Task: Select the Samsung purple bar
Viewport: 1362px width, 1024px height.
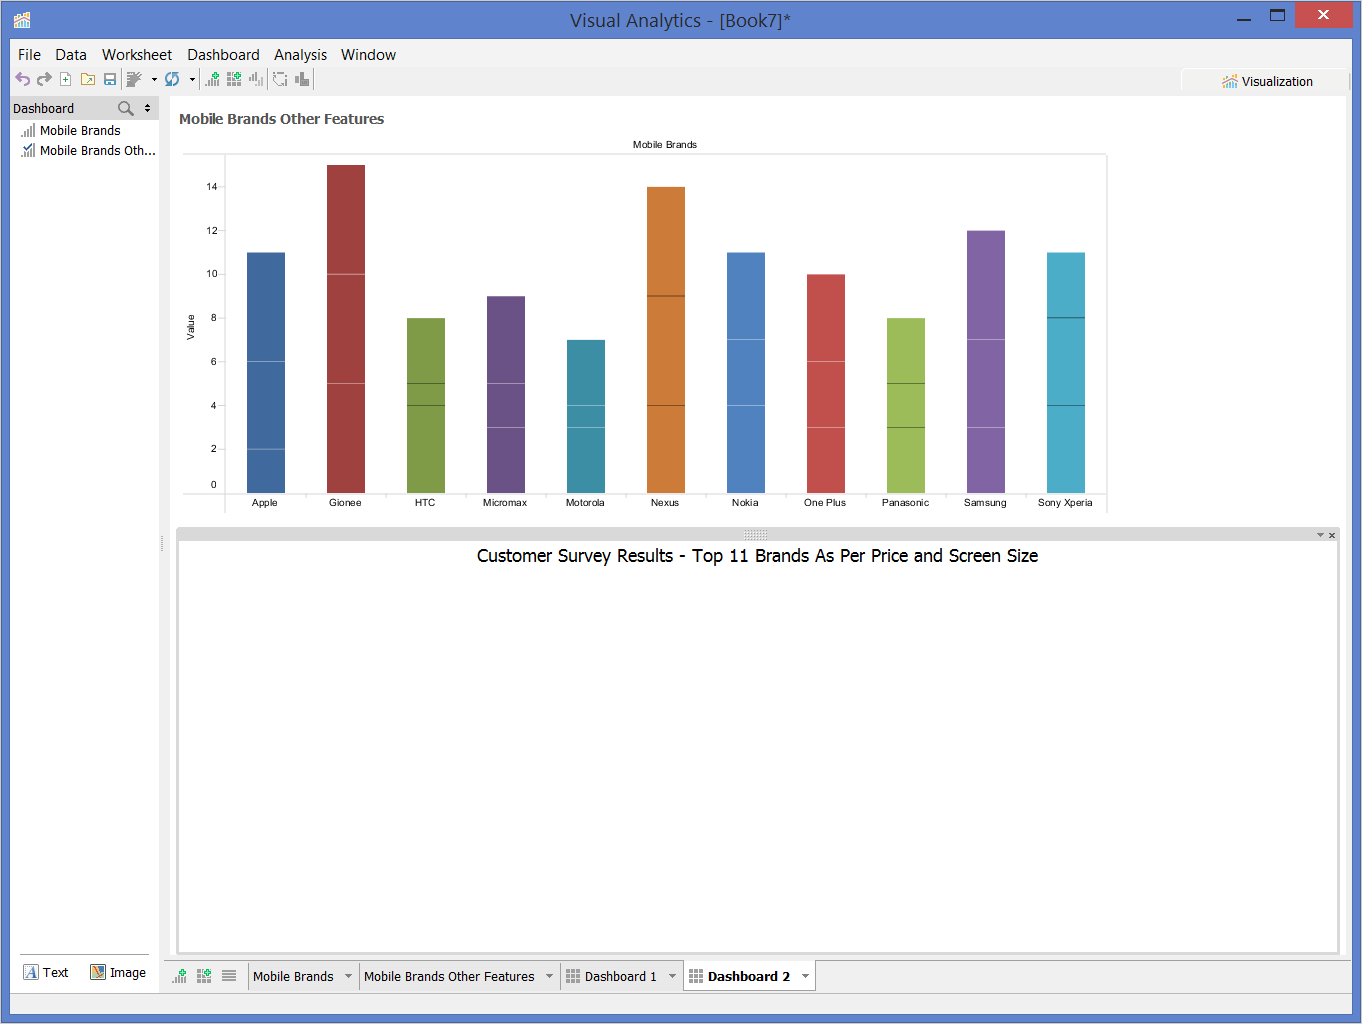Action: (x=986, y=362)
